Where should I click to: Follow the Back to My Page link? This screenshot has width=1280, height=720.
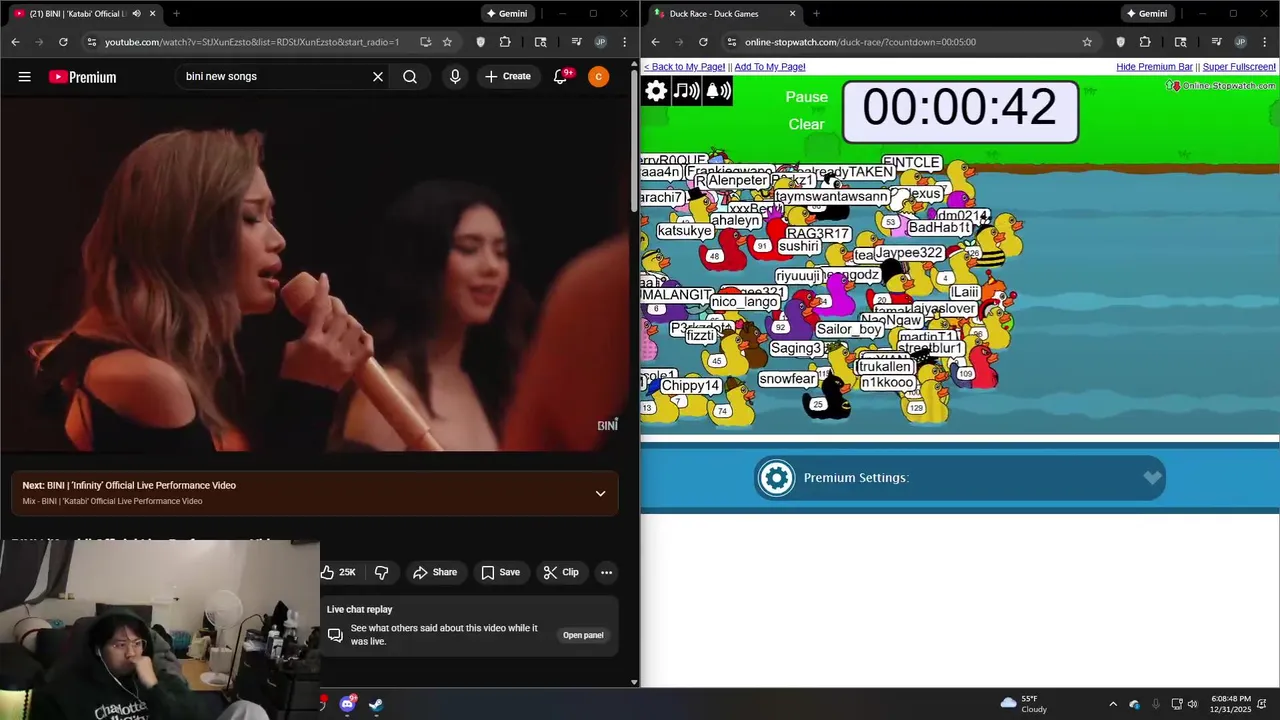tap(684, 67)
